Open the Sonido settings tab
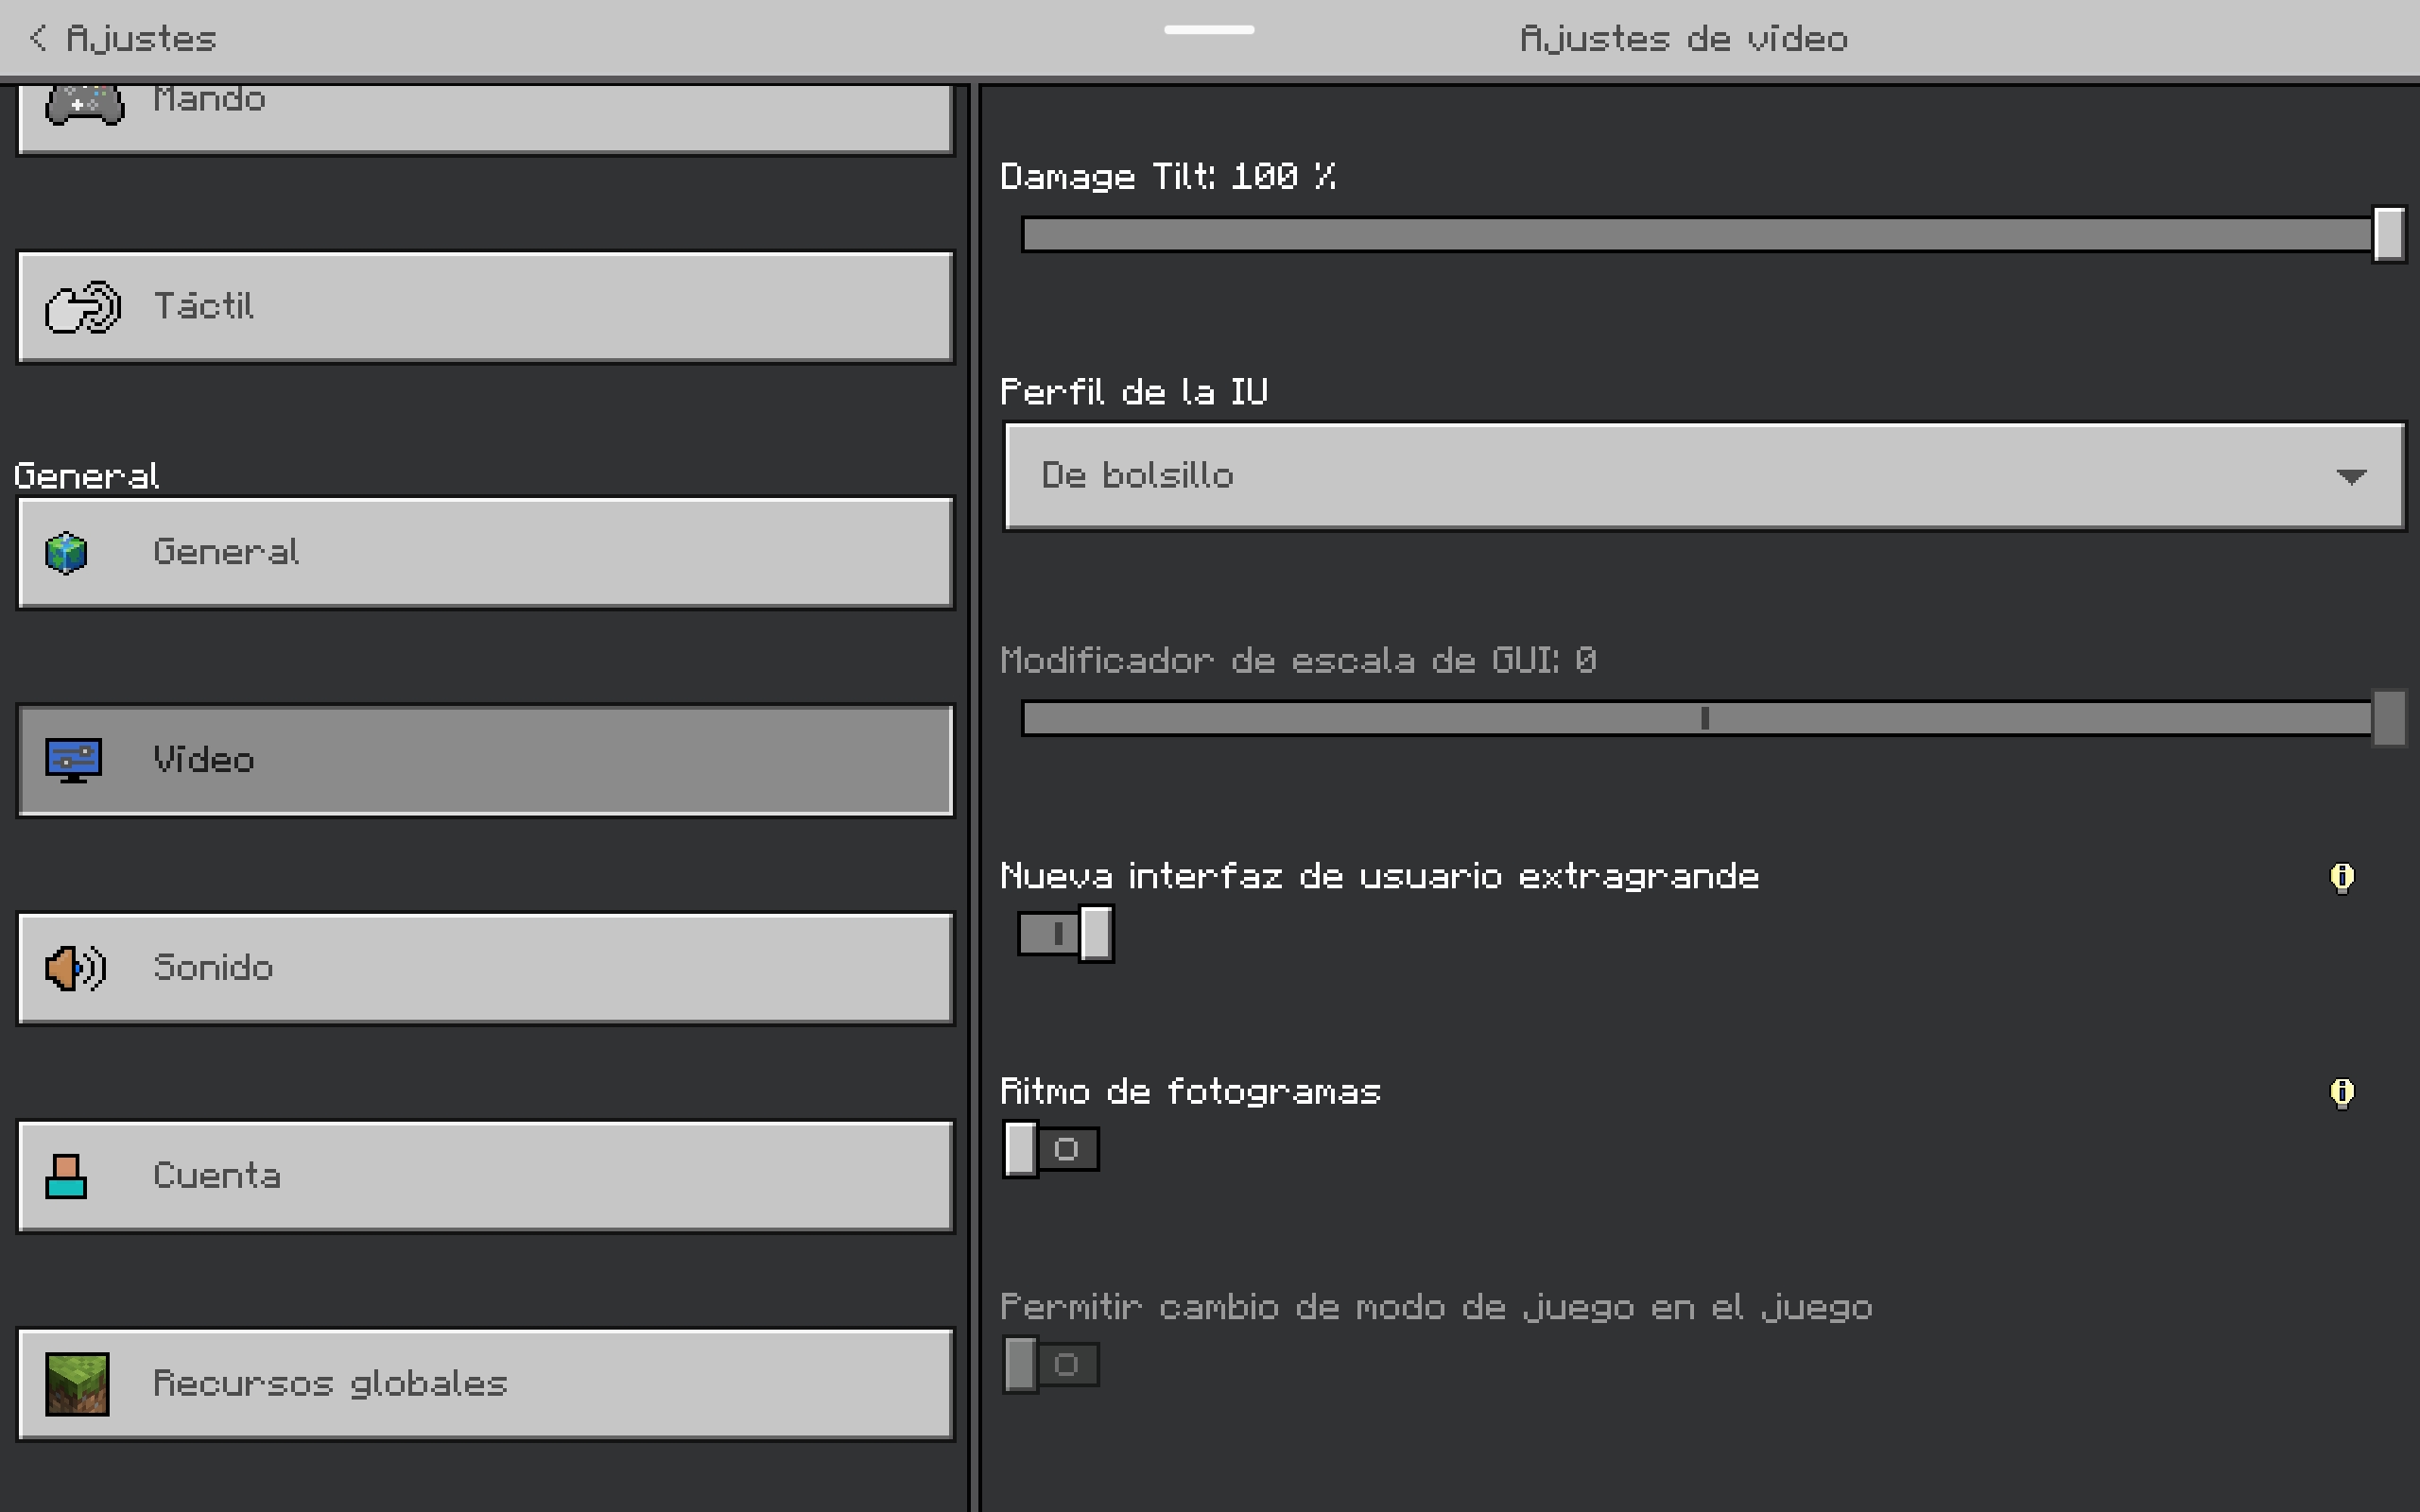The image size is (2420, 1512). pos(485,968)
